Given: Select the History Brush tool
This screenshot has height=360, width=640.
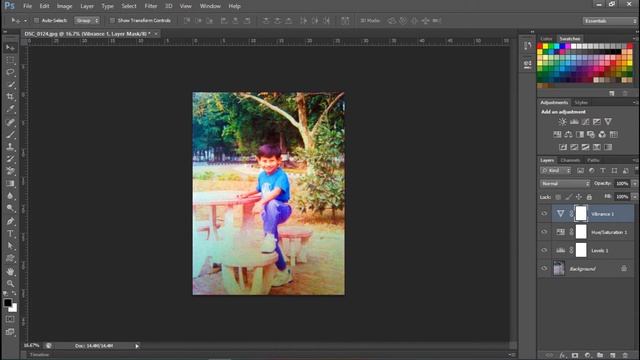Looking at the screenshot, I should point(10,159).
